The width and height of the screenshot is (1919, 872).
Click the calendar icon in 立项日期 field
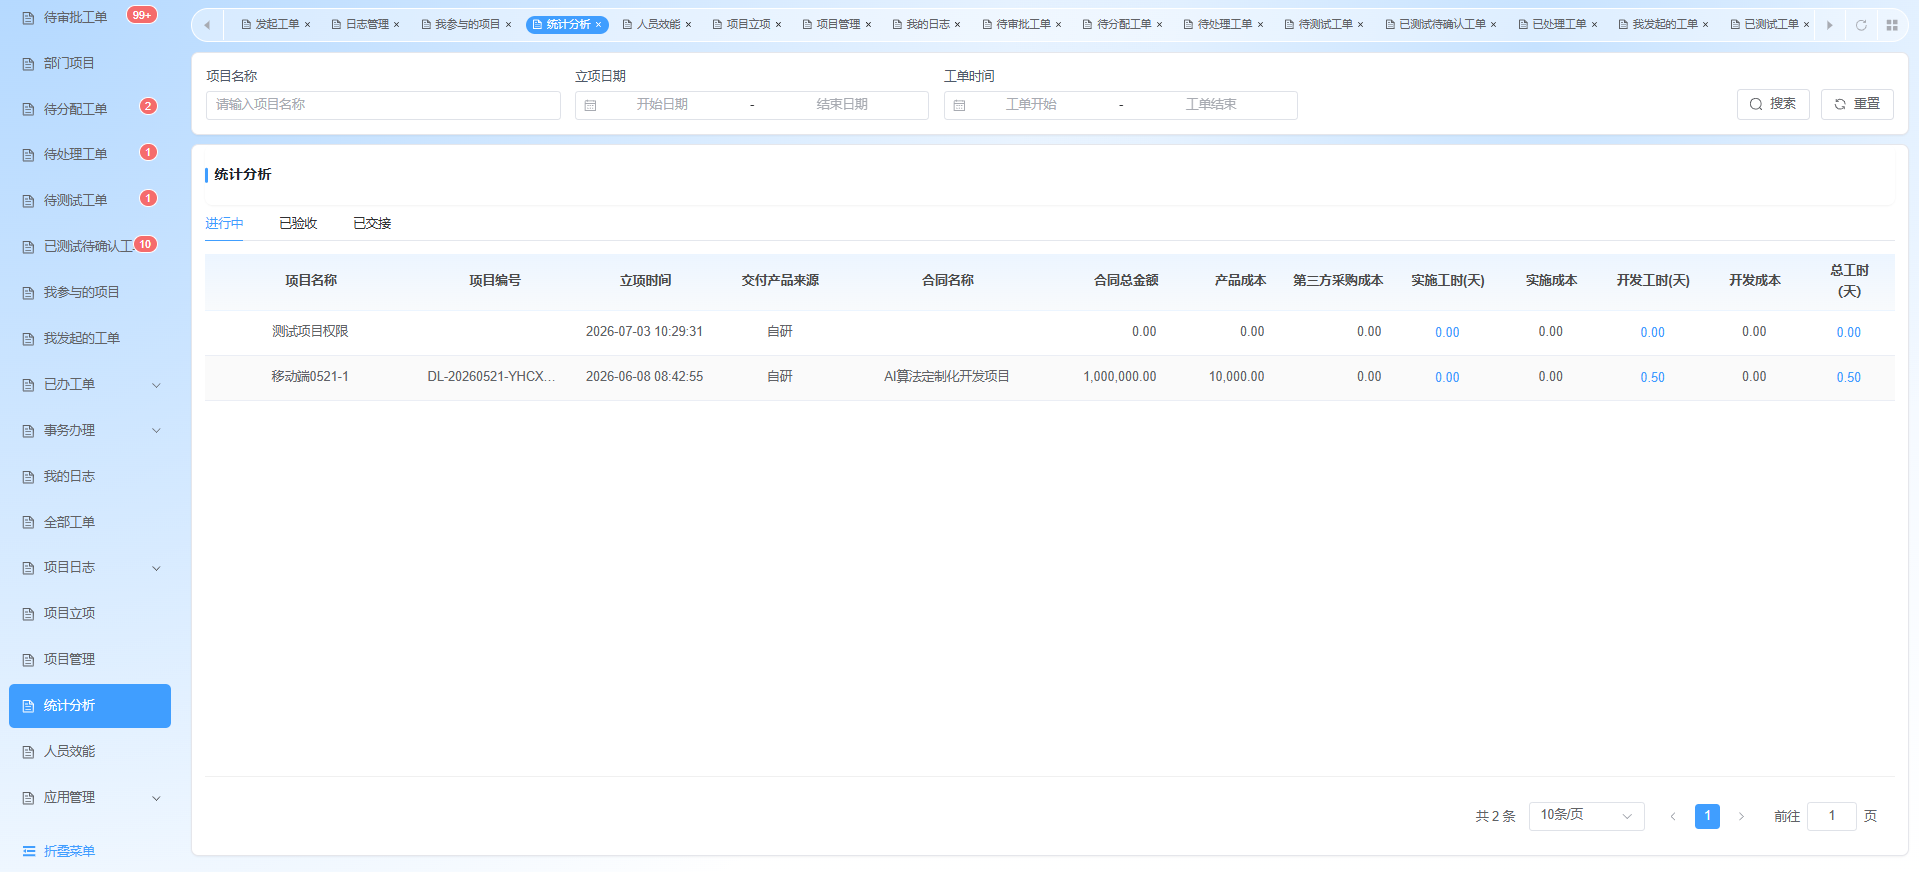point(590,106)
